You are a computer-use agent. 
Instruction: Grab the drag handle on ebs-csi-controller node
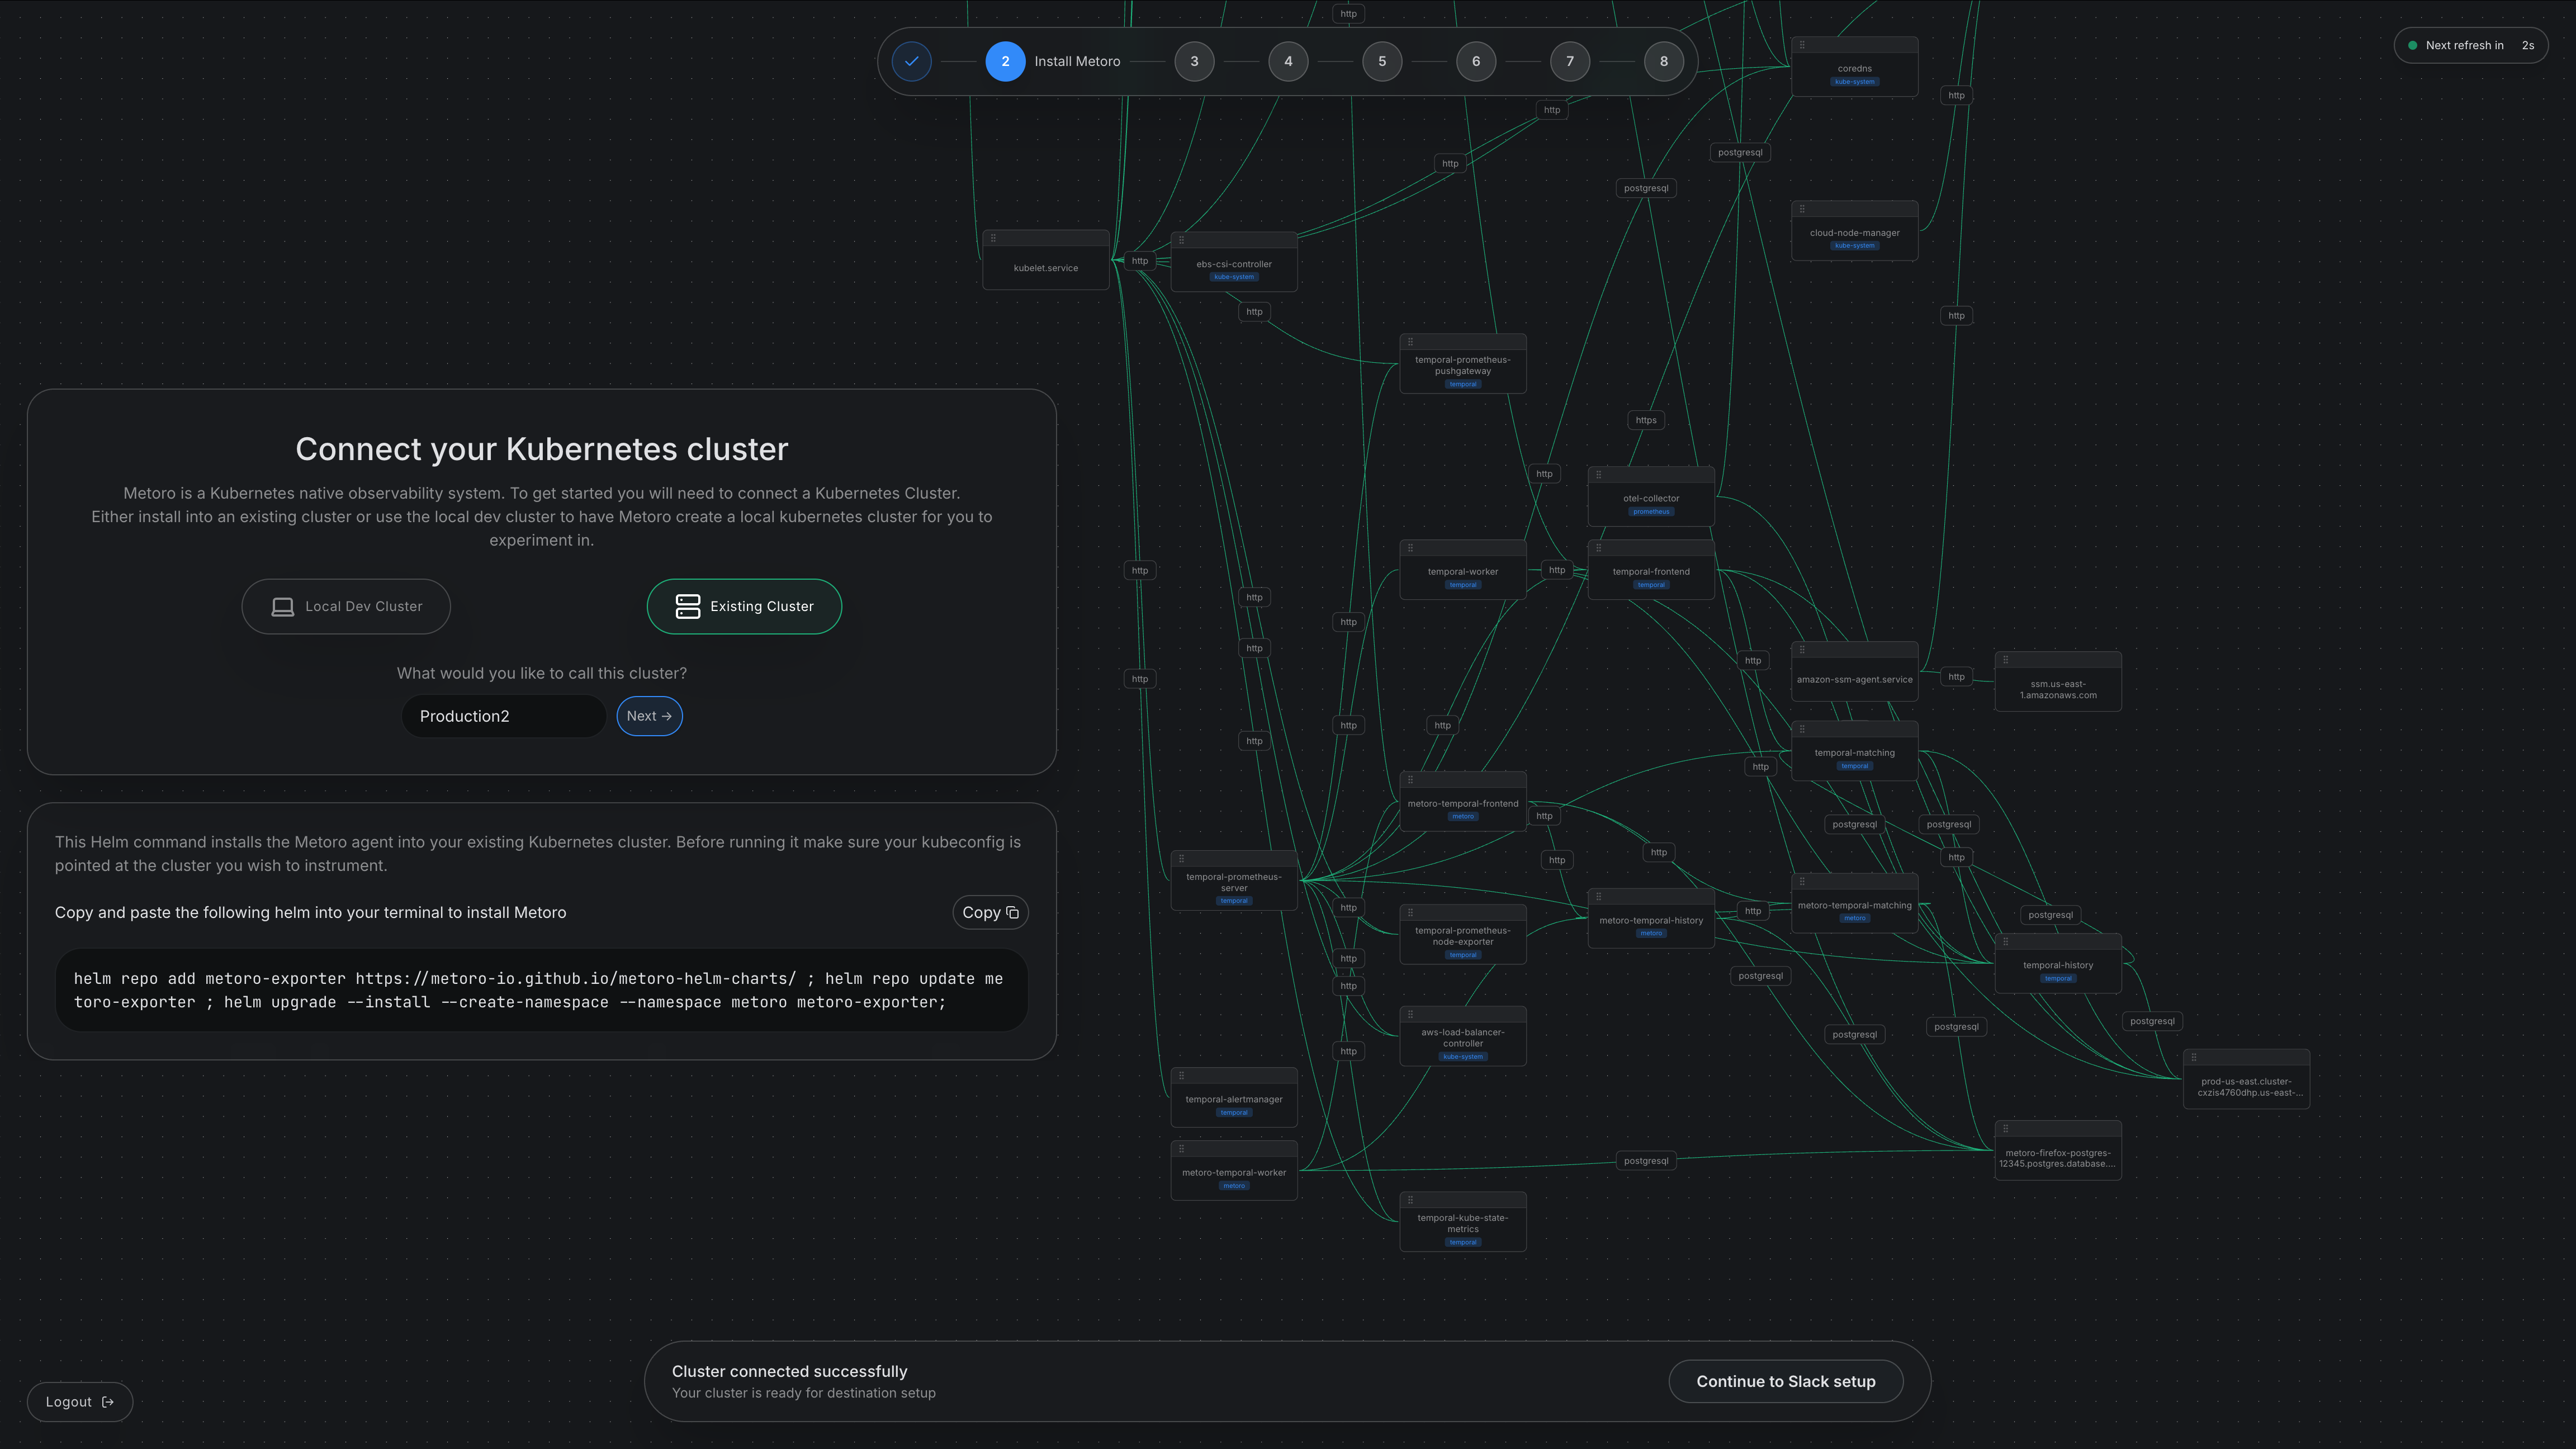tap(1181, 240)
